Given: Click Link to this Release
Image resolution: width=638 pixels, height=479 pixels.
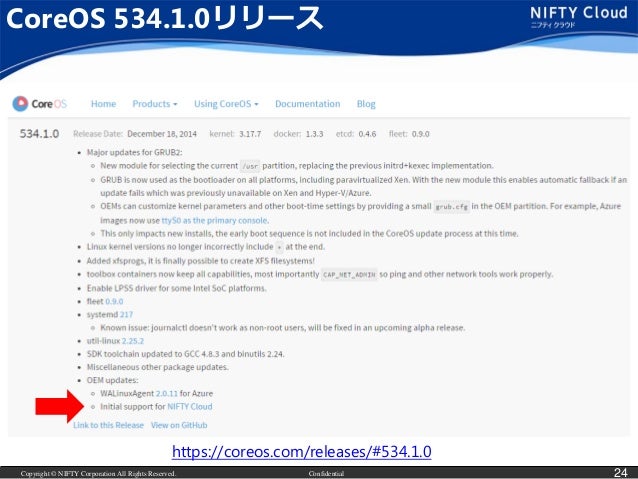Looking at the screenshot, I should (108, 425).
